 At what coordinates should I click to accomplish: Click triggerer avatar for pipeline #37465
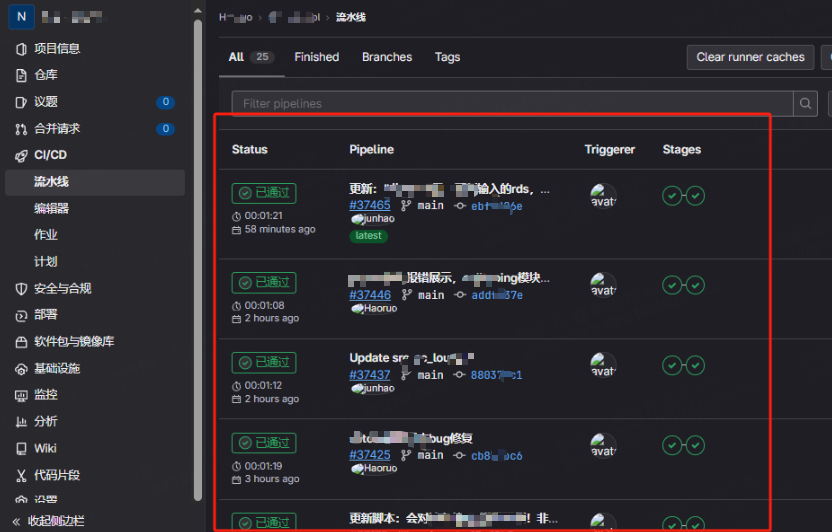pyautogui.click(x=603, y=196)
